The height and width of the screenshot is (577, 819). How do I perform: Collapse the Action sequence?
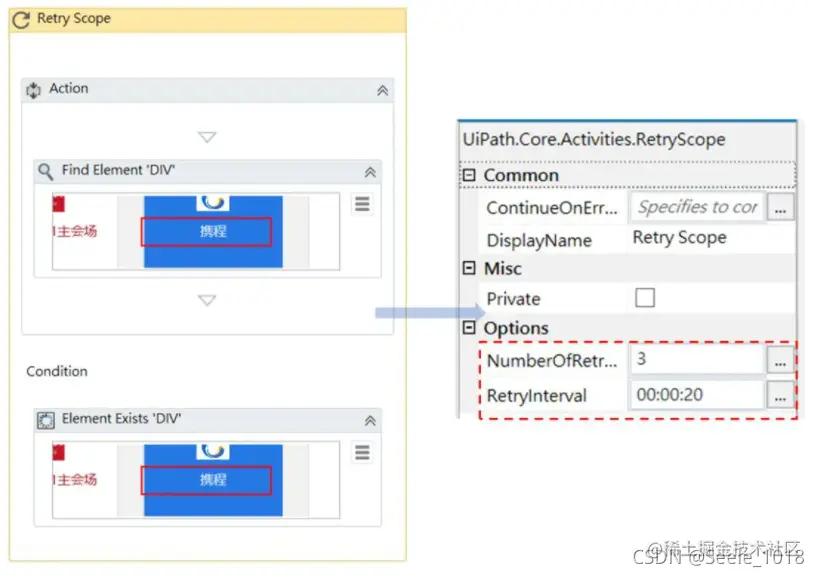coord(383,91)
